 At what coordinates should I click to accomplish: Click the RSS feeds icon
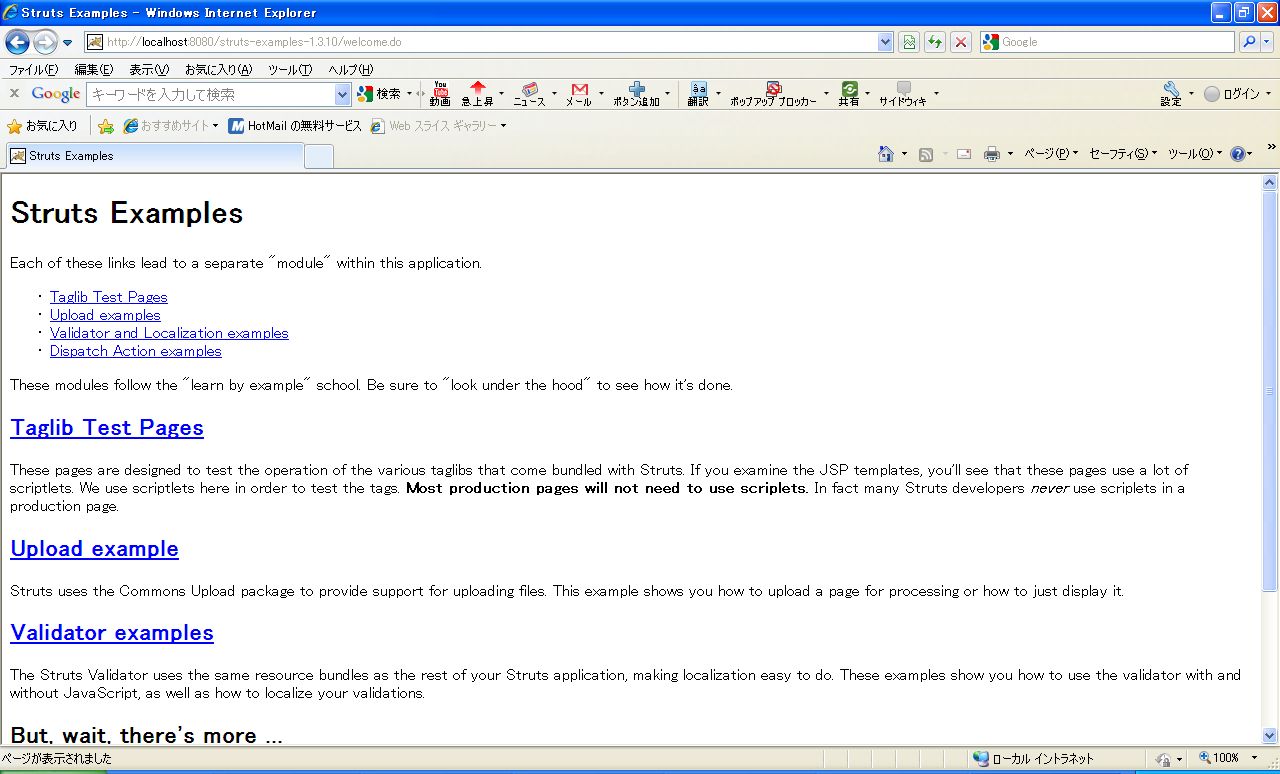pyautogui.click(x=926, y=154)
